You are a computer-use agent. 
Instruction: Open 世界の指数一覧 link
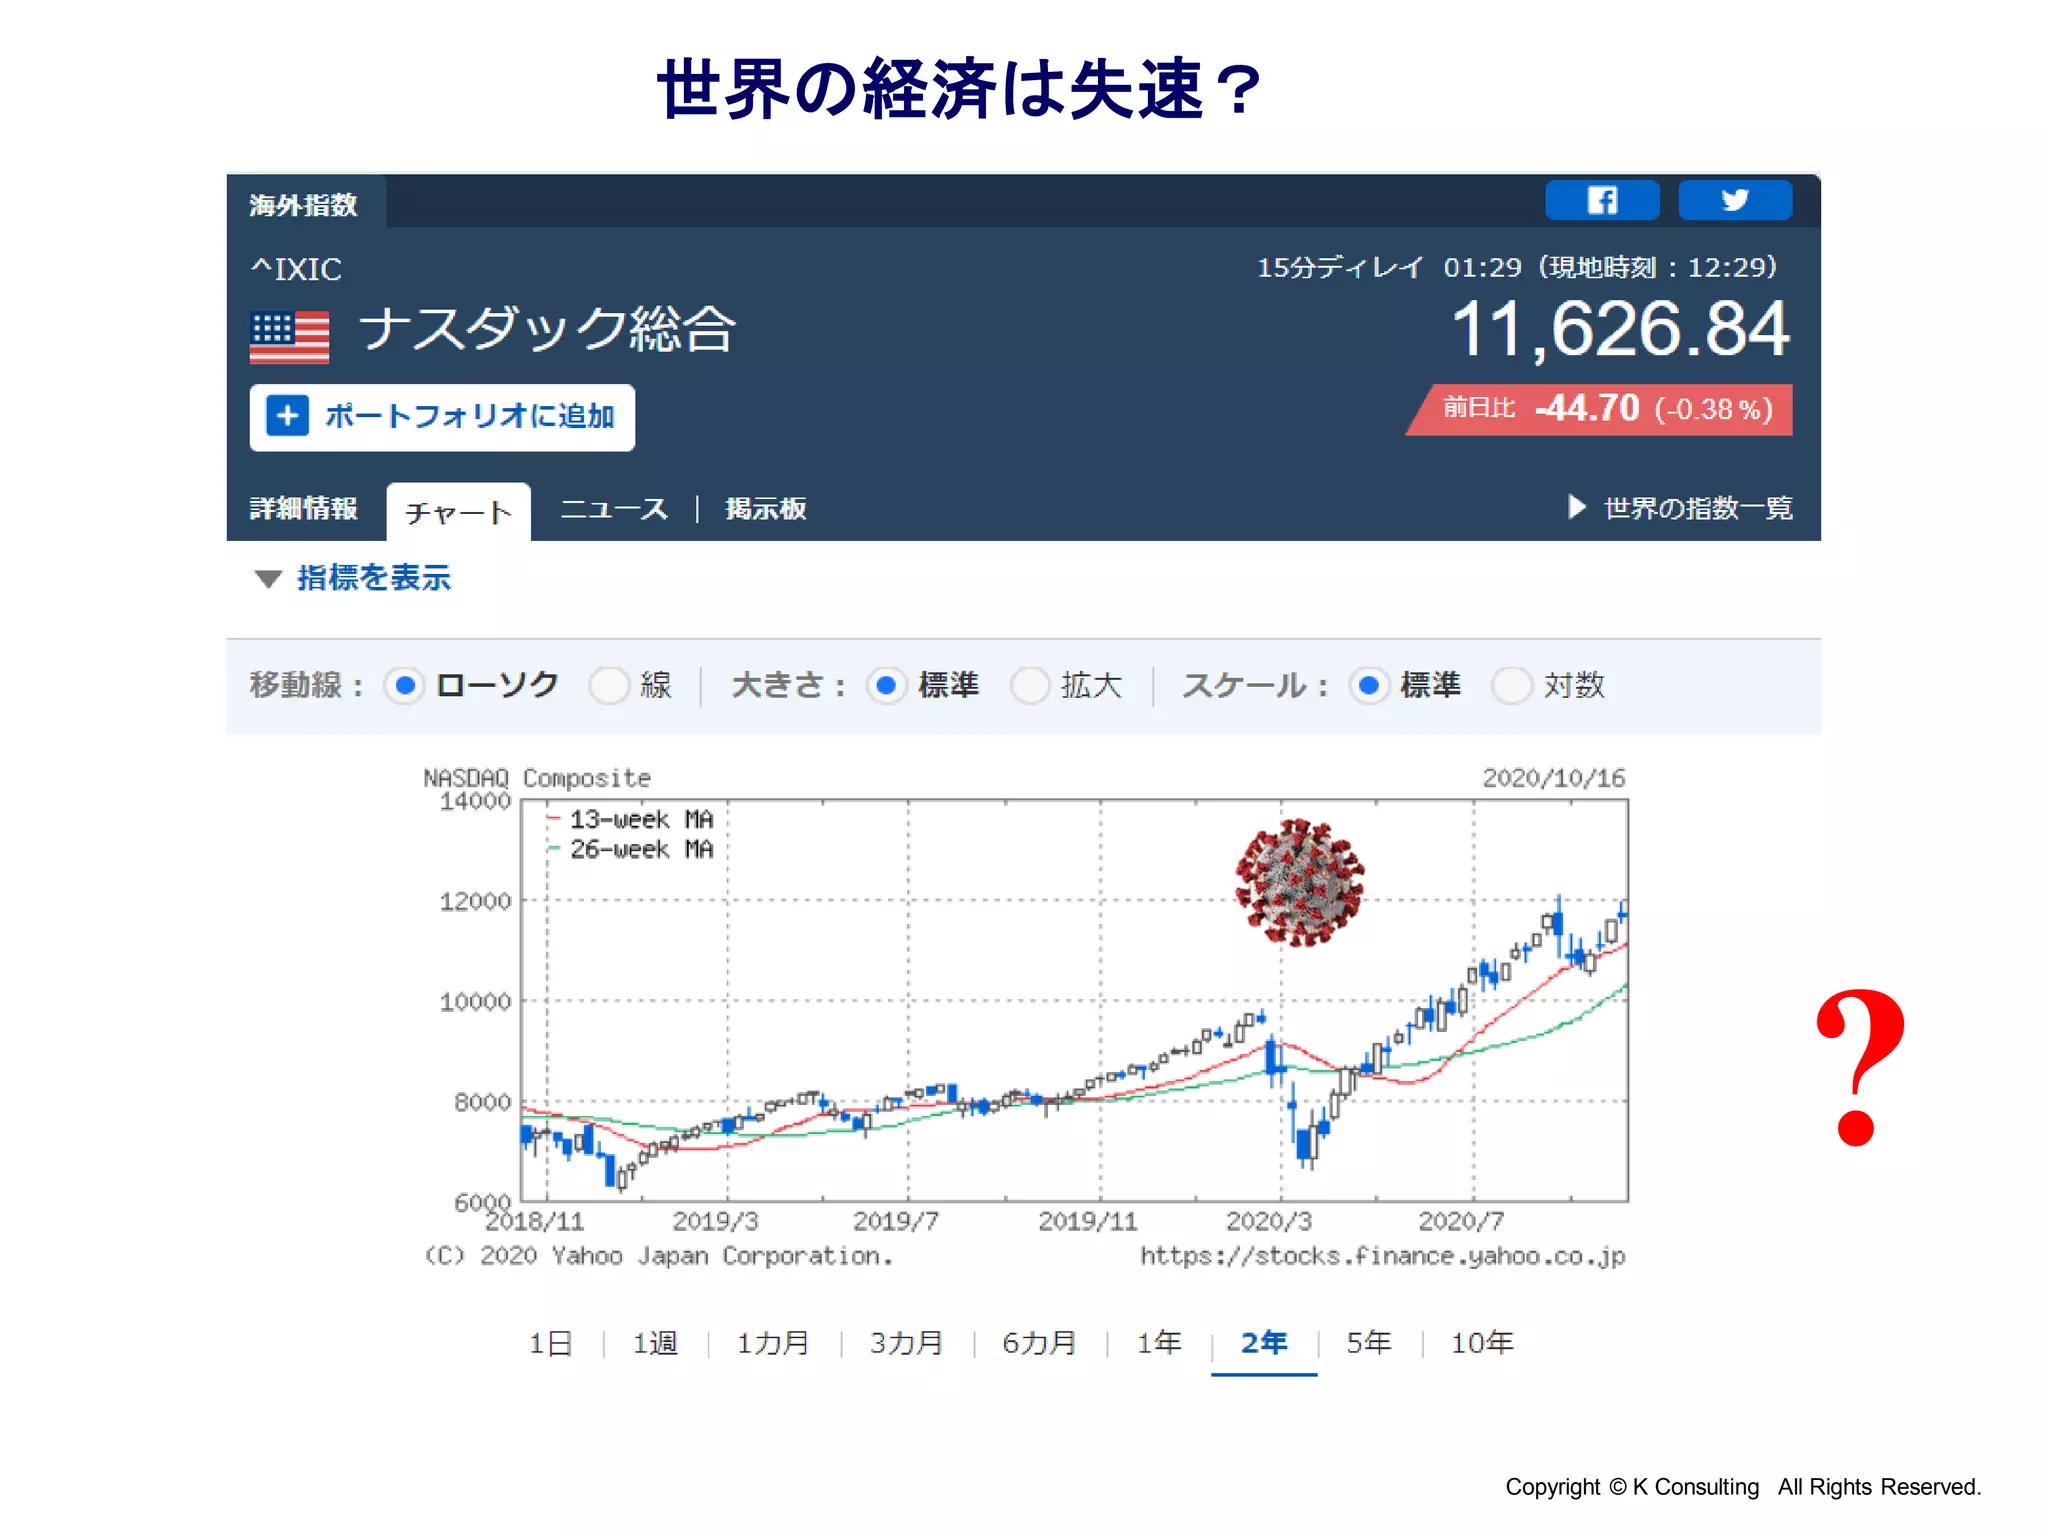pyautogui.click(x=1698, y=508)
